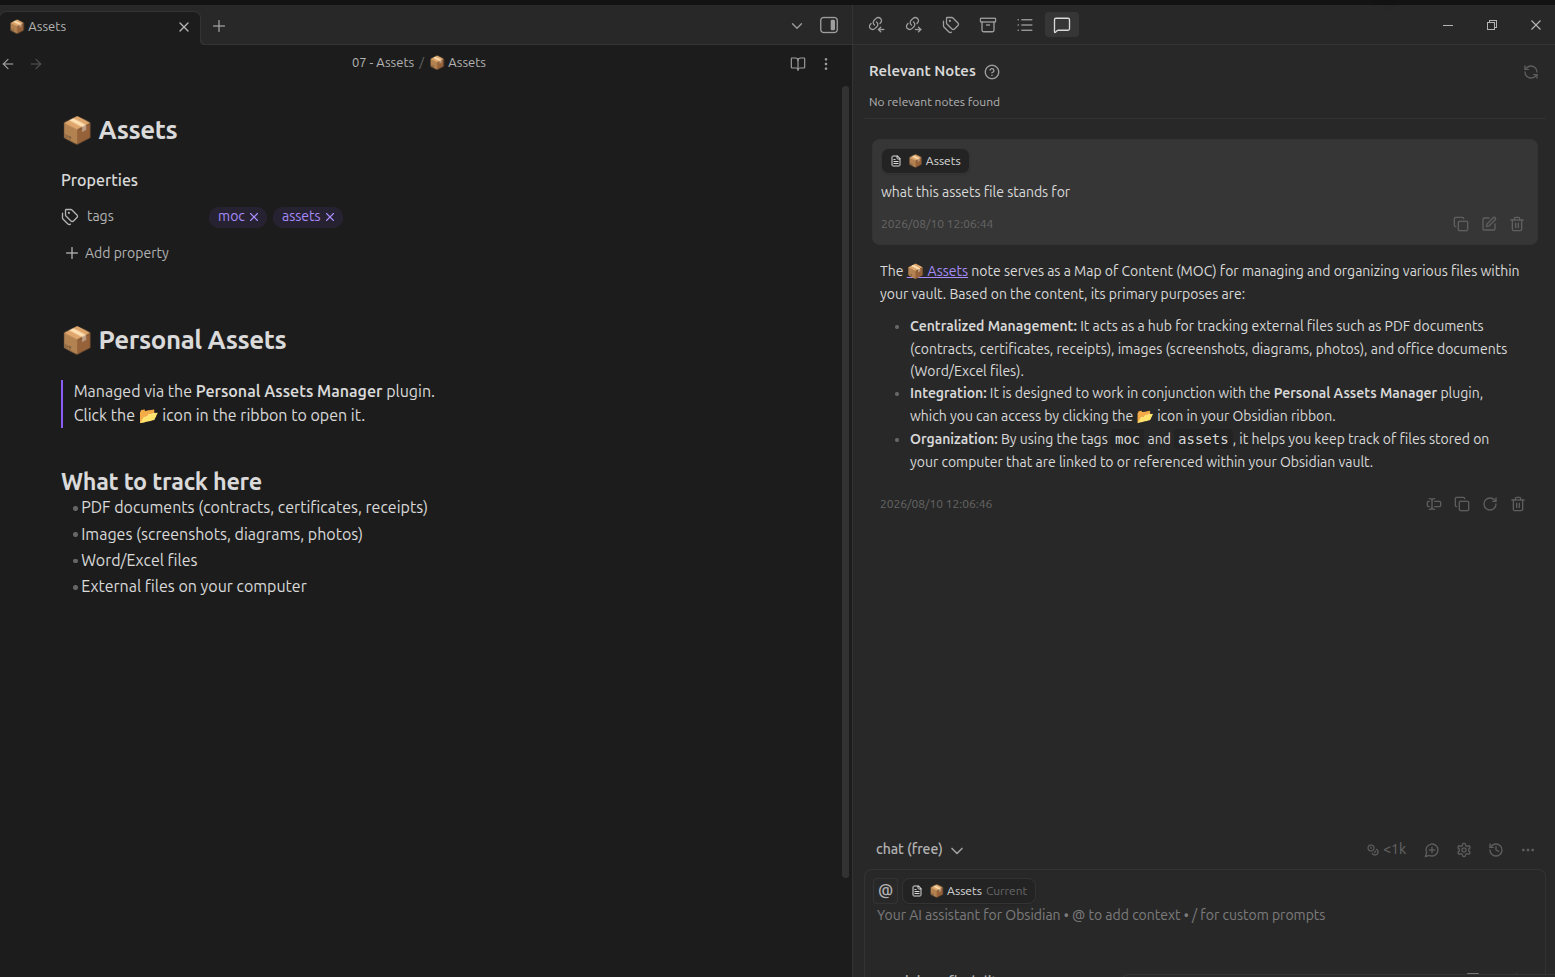This screenshot has width=1555, height=977.
Task: Open chat more options ellipsis
Action: pyautogui.click(x=1528, y=850)
